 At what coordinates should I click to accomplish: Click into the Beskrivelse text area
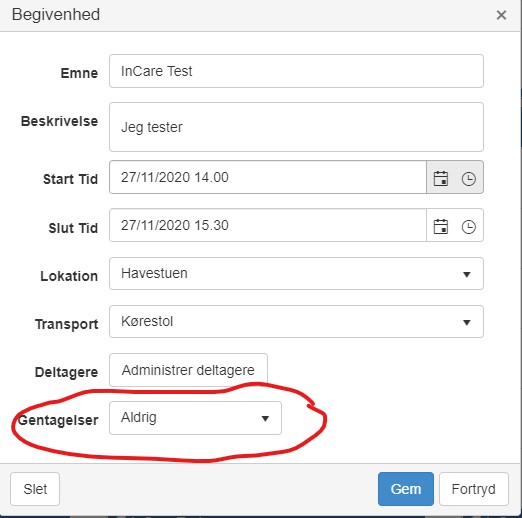coord(296,127)
